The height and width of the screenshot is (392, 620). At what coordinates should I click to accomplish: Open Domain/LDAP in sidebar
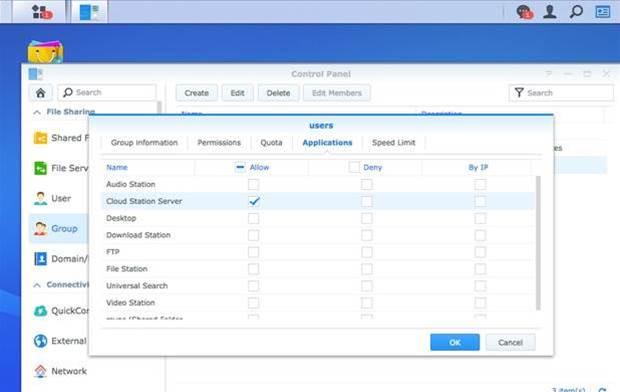59,259
